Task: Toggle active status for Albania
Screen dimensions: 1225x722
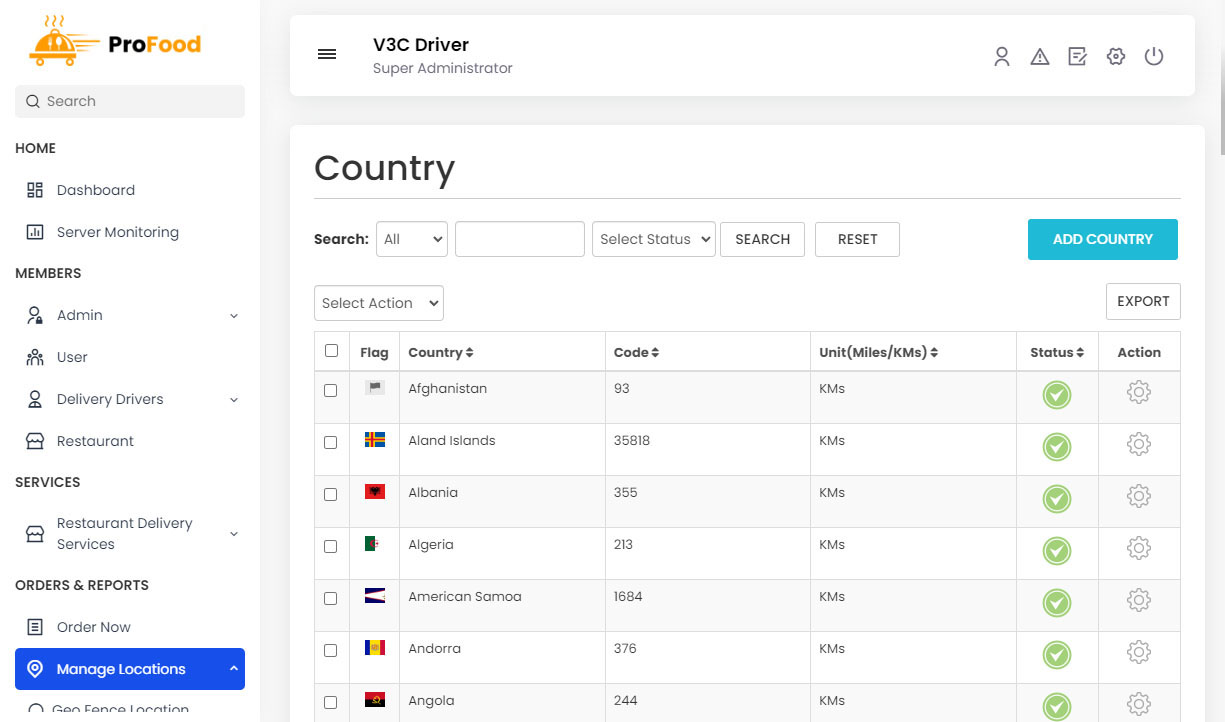Action: (1057, 499)
